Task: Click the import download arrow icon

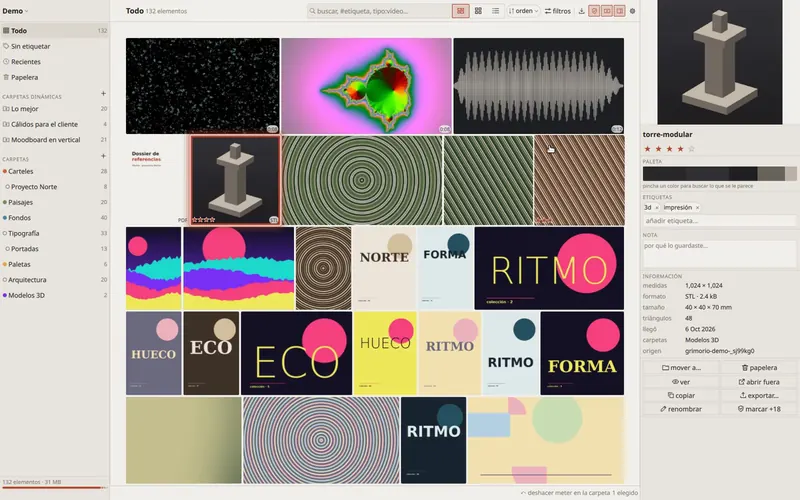Action: [x=581, y=11]
